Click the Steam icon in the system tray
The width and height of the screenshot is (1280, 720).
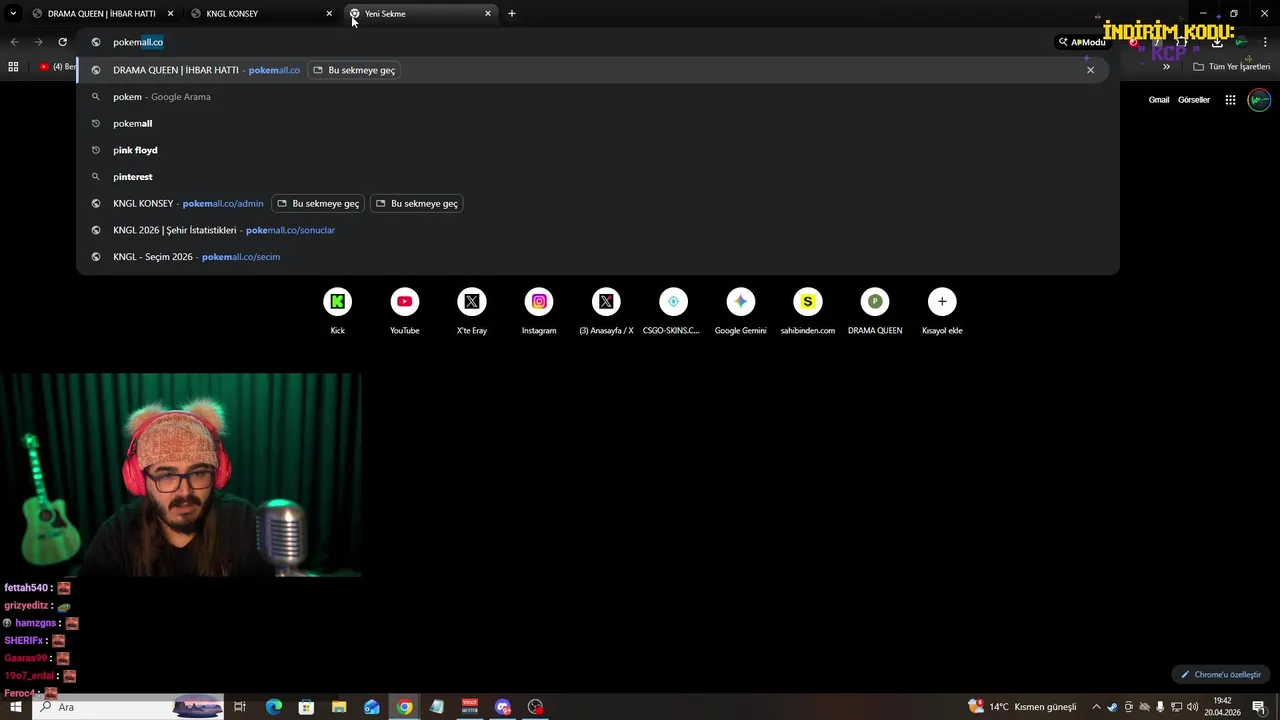pos(1112,707)
